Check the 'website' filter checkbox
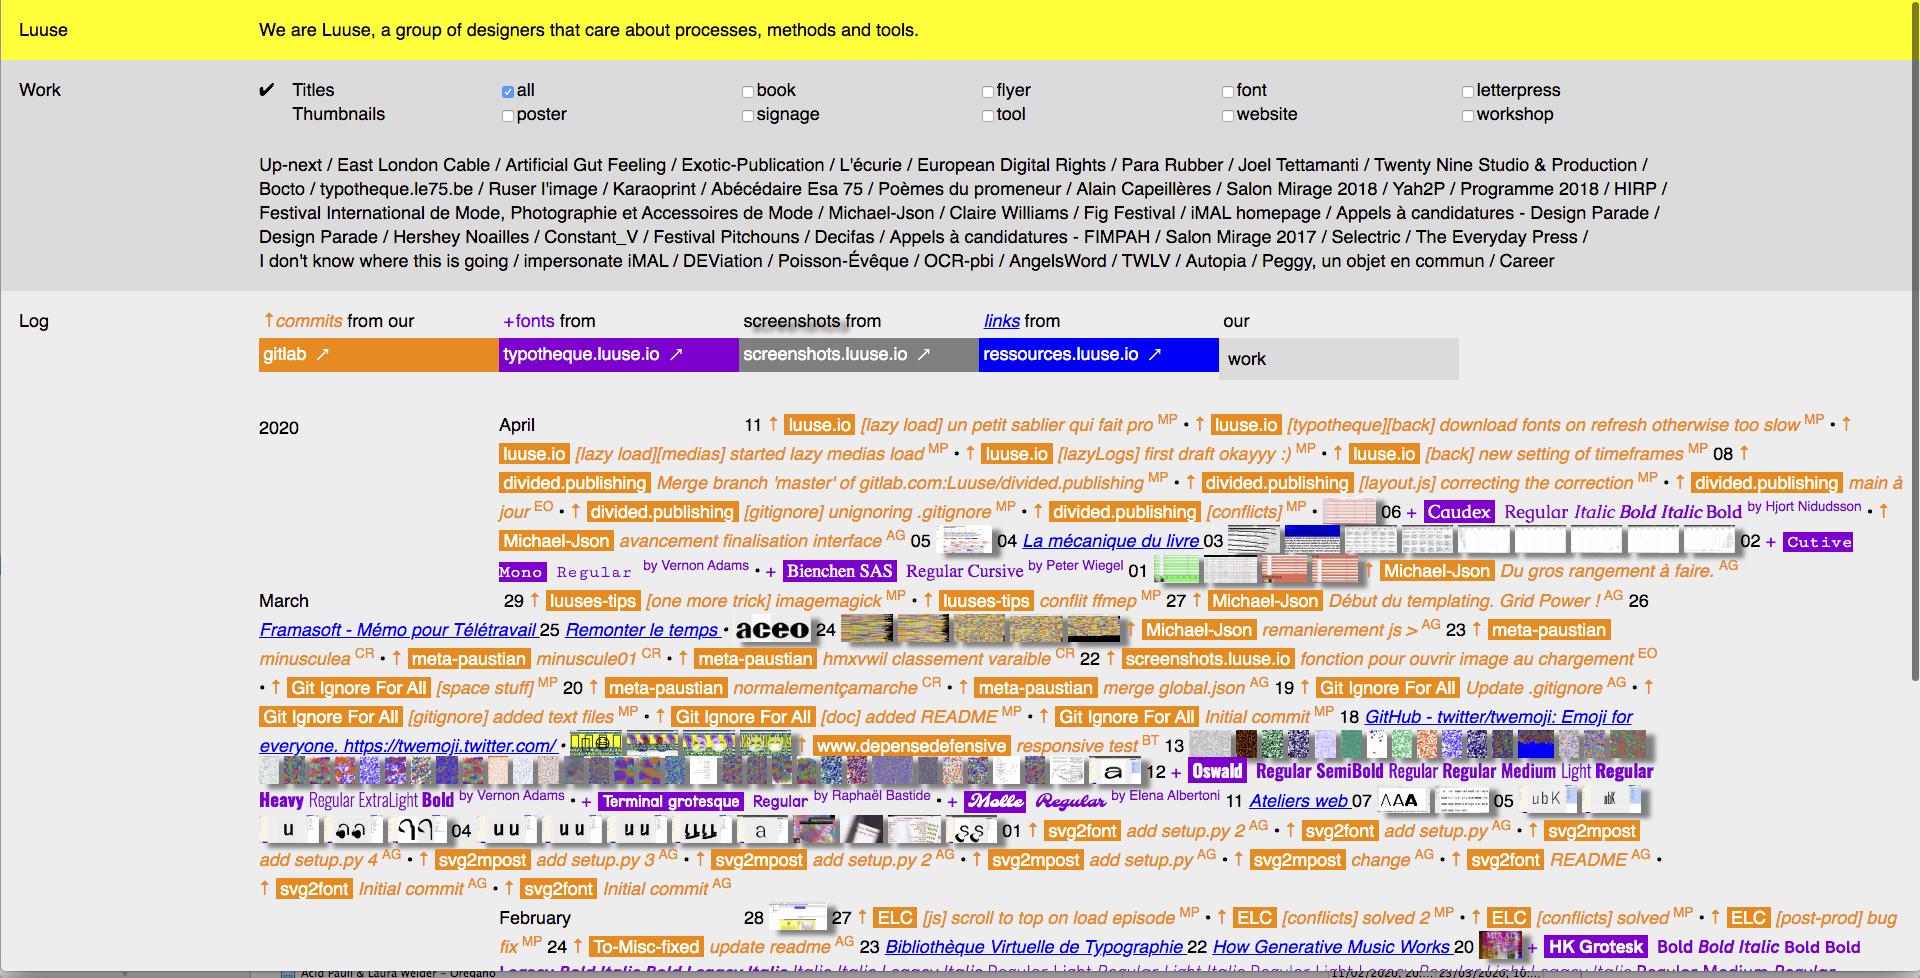1920x978 pixels. pyautogui.click(x=1228, y=116)
